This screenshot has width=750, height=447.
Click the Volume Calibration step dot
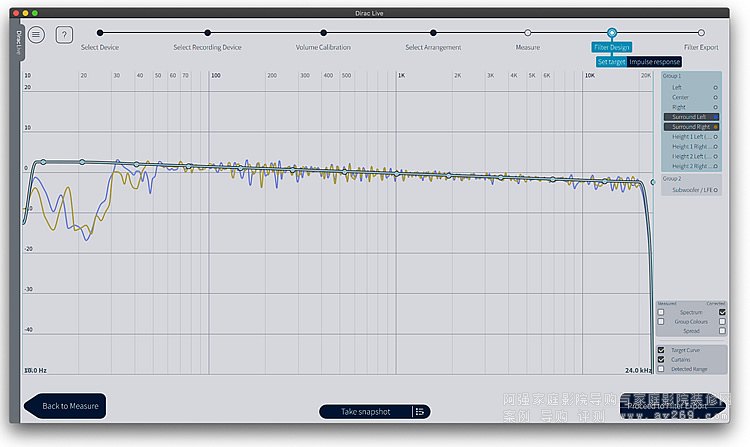(323, 33)
